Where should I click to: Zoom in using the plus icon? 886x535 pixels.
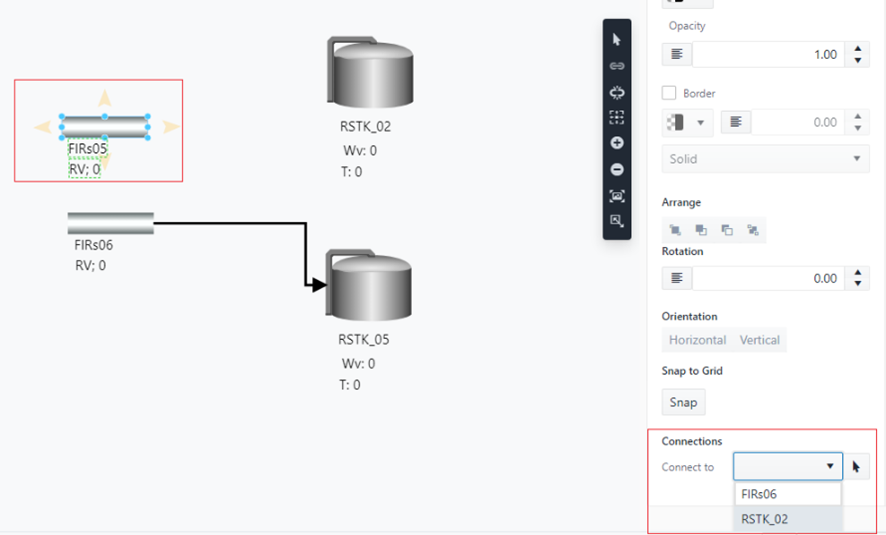[617, 144]
